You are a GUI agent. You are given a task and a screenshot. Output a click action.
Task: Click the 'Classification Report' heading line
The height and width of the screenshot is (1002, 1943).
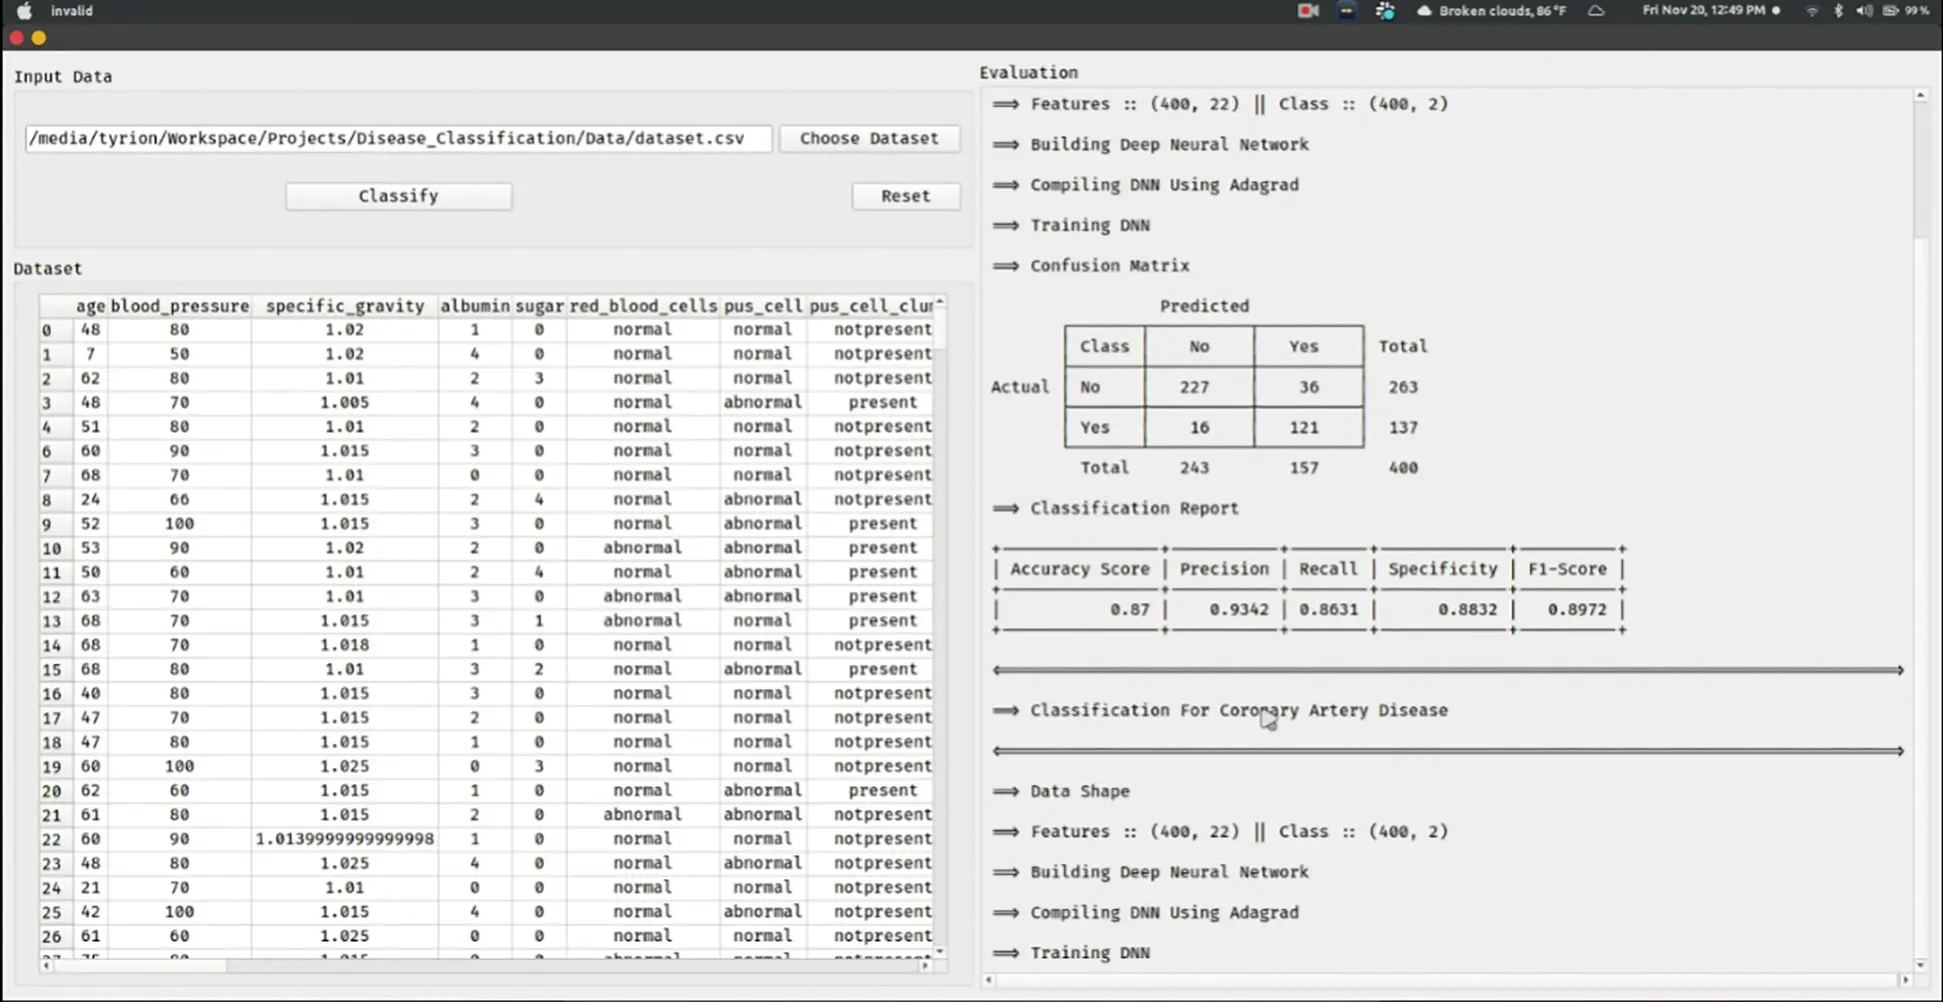tap(1134, 508)
